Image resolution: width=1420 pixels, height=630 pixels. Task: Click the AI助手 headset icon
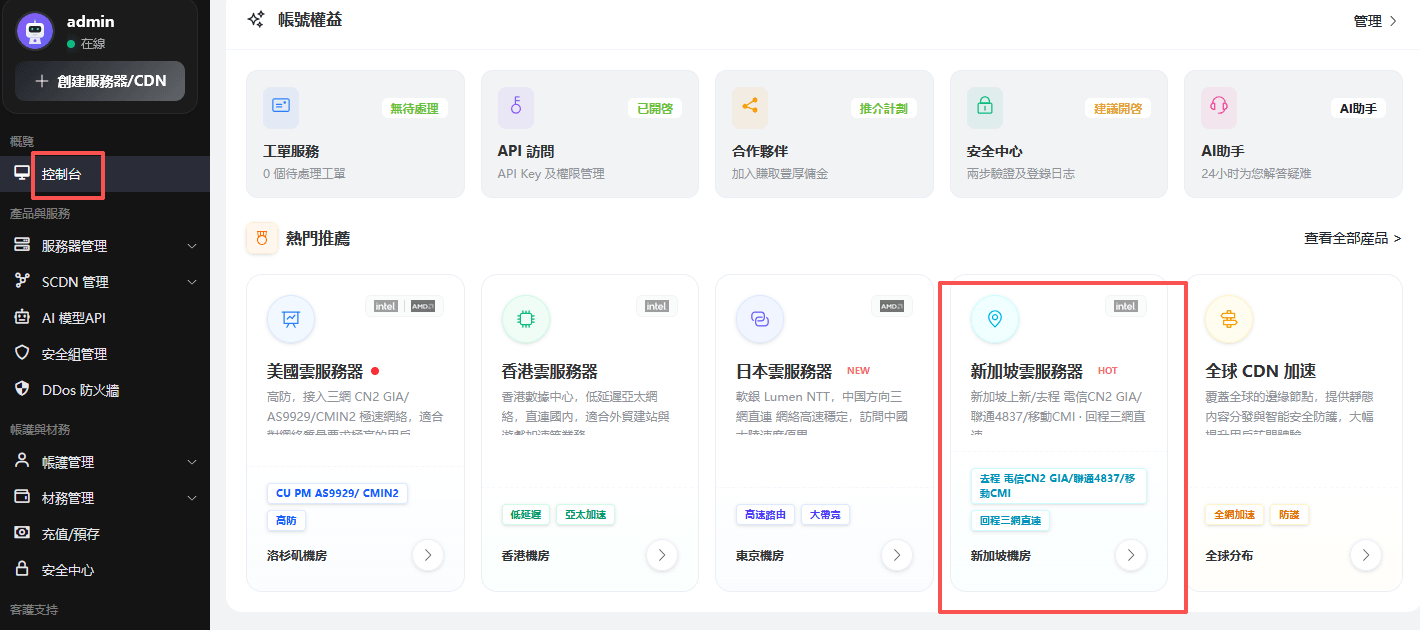(x=1219, y=107)
